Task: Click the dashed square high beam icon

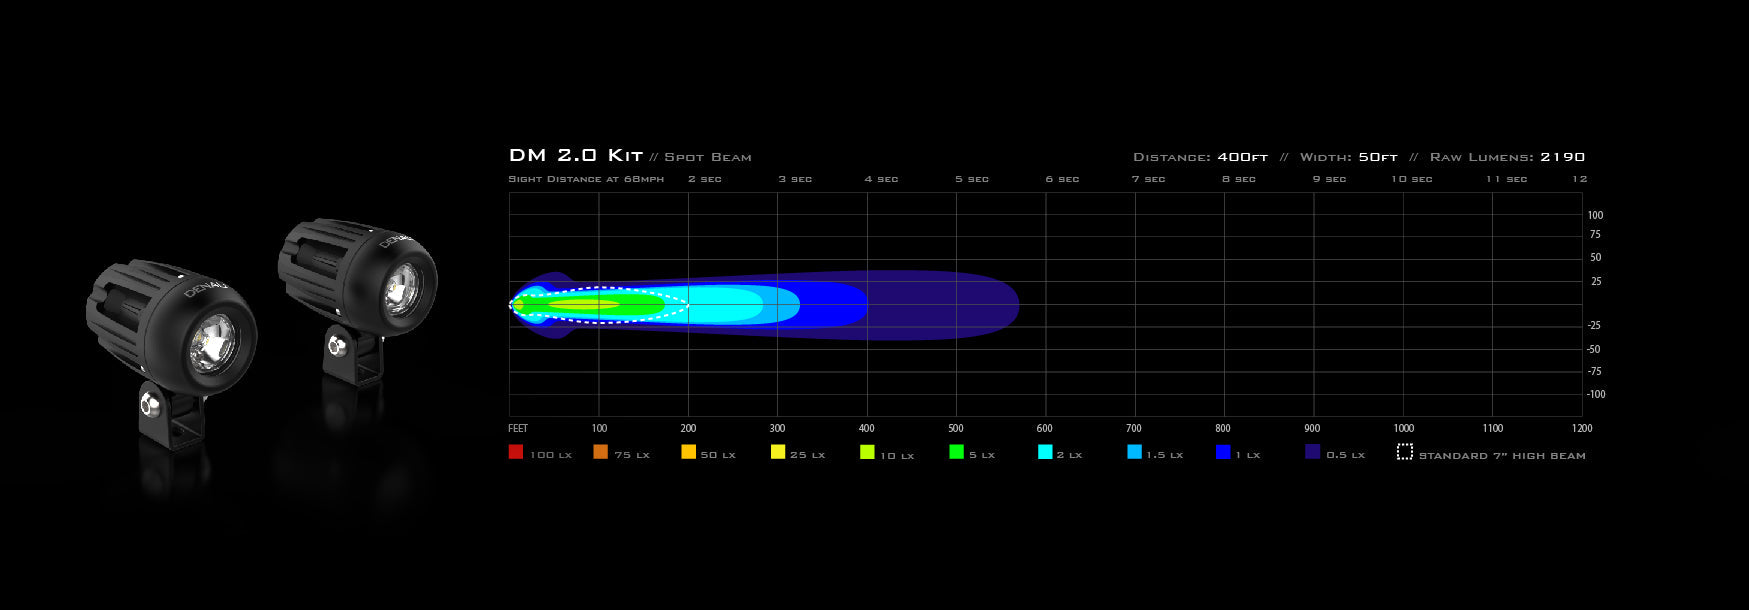Action: click(1404, 452)
